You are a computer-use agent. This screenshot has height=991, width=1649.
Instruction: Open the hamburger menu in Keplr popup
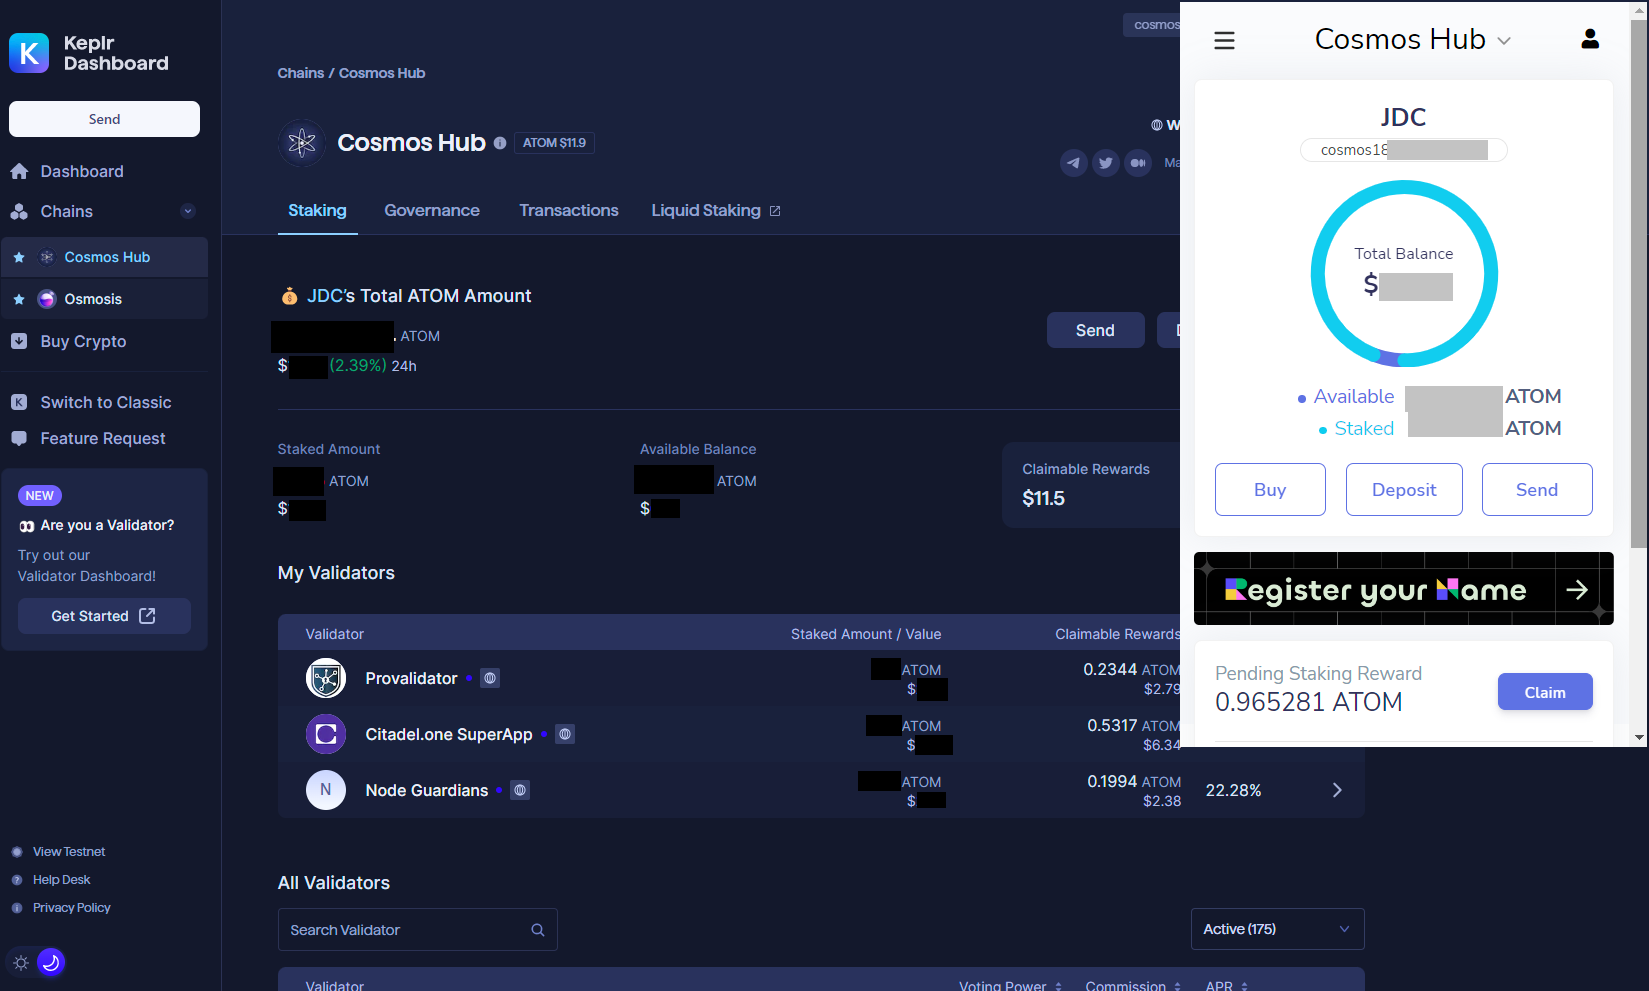[x=1224, y=40]
